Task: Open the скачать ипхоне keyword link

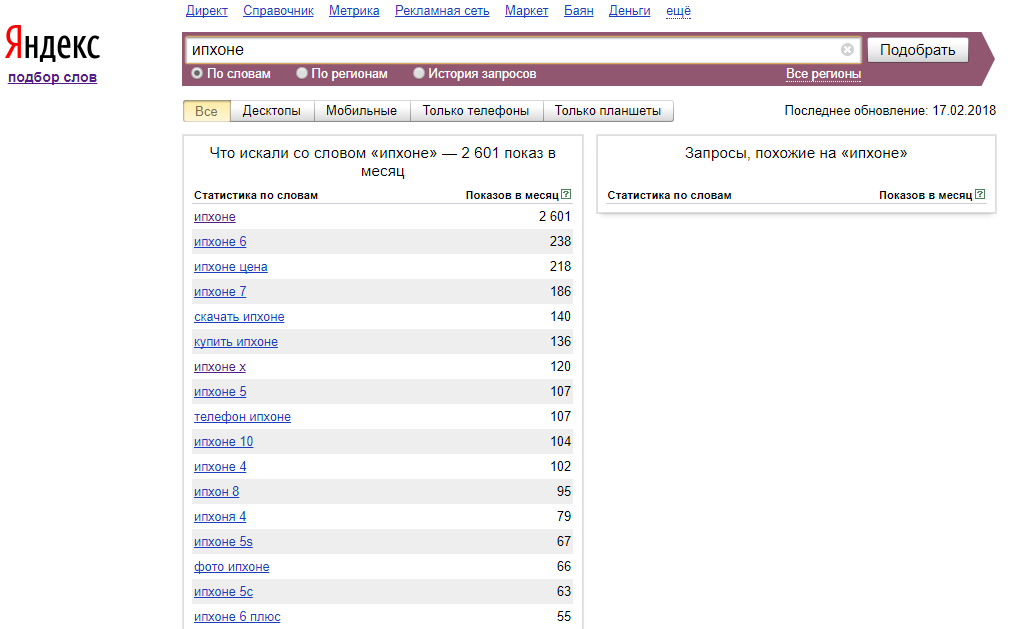Action: [x=239, y=316]
